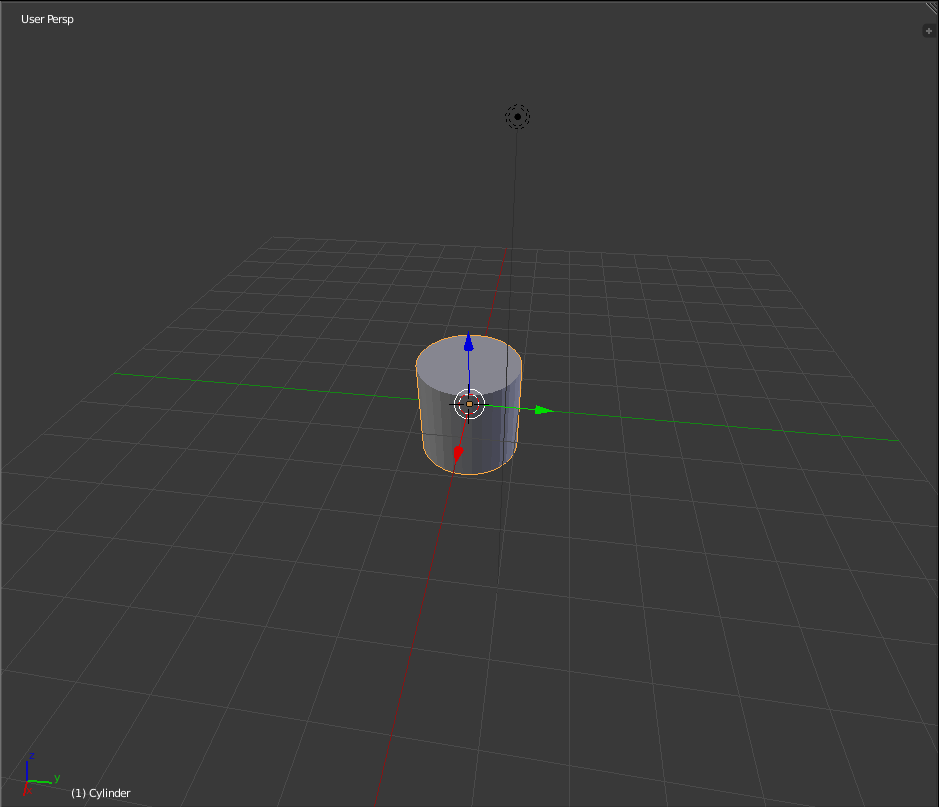Viewport: 939px width, 807px height.
Task: Click the y label on the axis gizmo
Action: pos(57,777)
